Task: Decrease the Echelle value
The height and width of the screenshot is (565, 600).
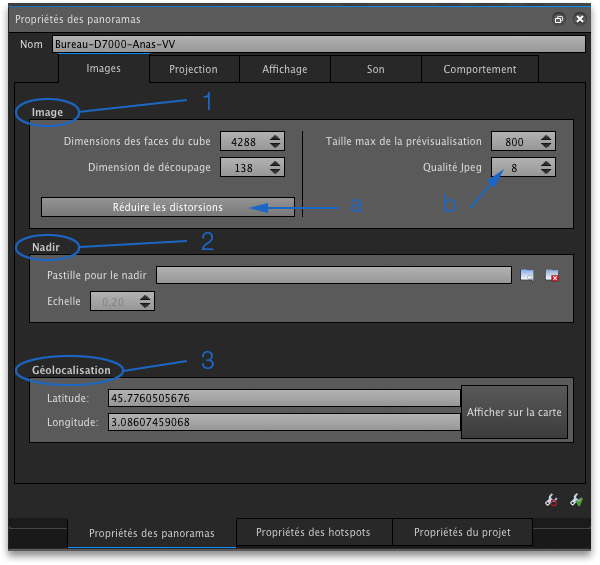Action: [145, 305]
